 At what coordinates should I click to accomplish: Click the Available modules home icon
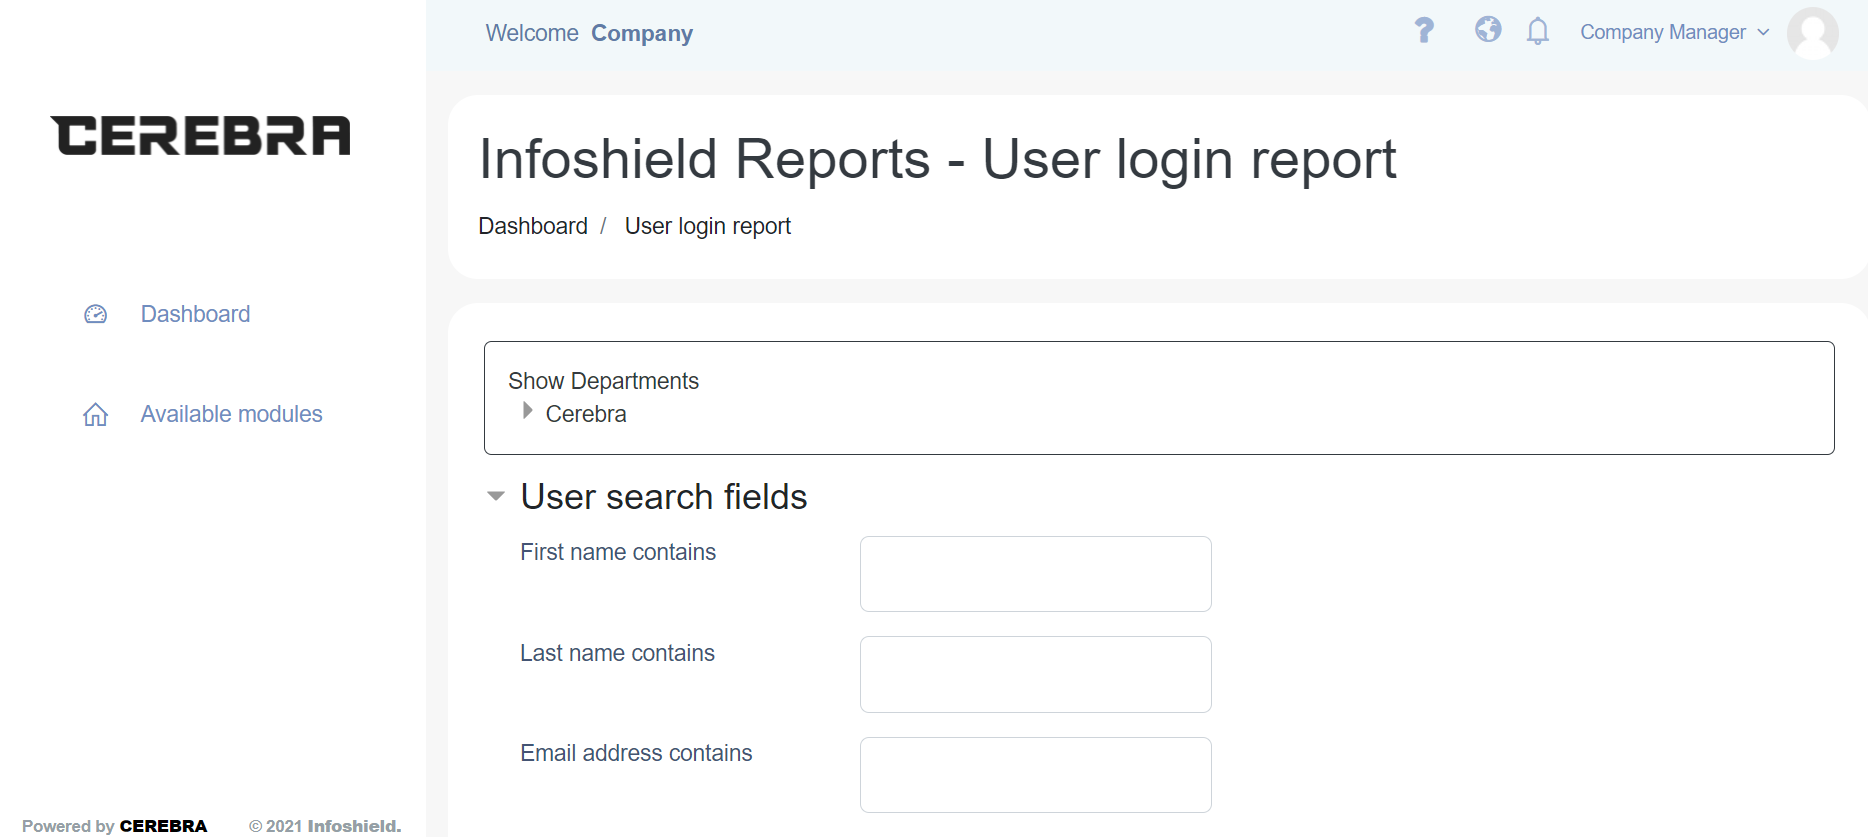[95, 414]
